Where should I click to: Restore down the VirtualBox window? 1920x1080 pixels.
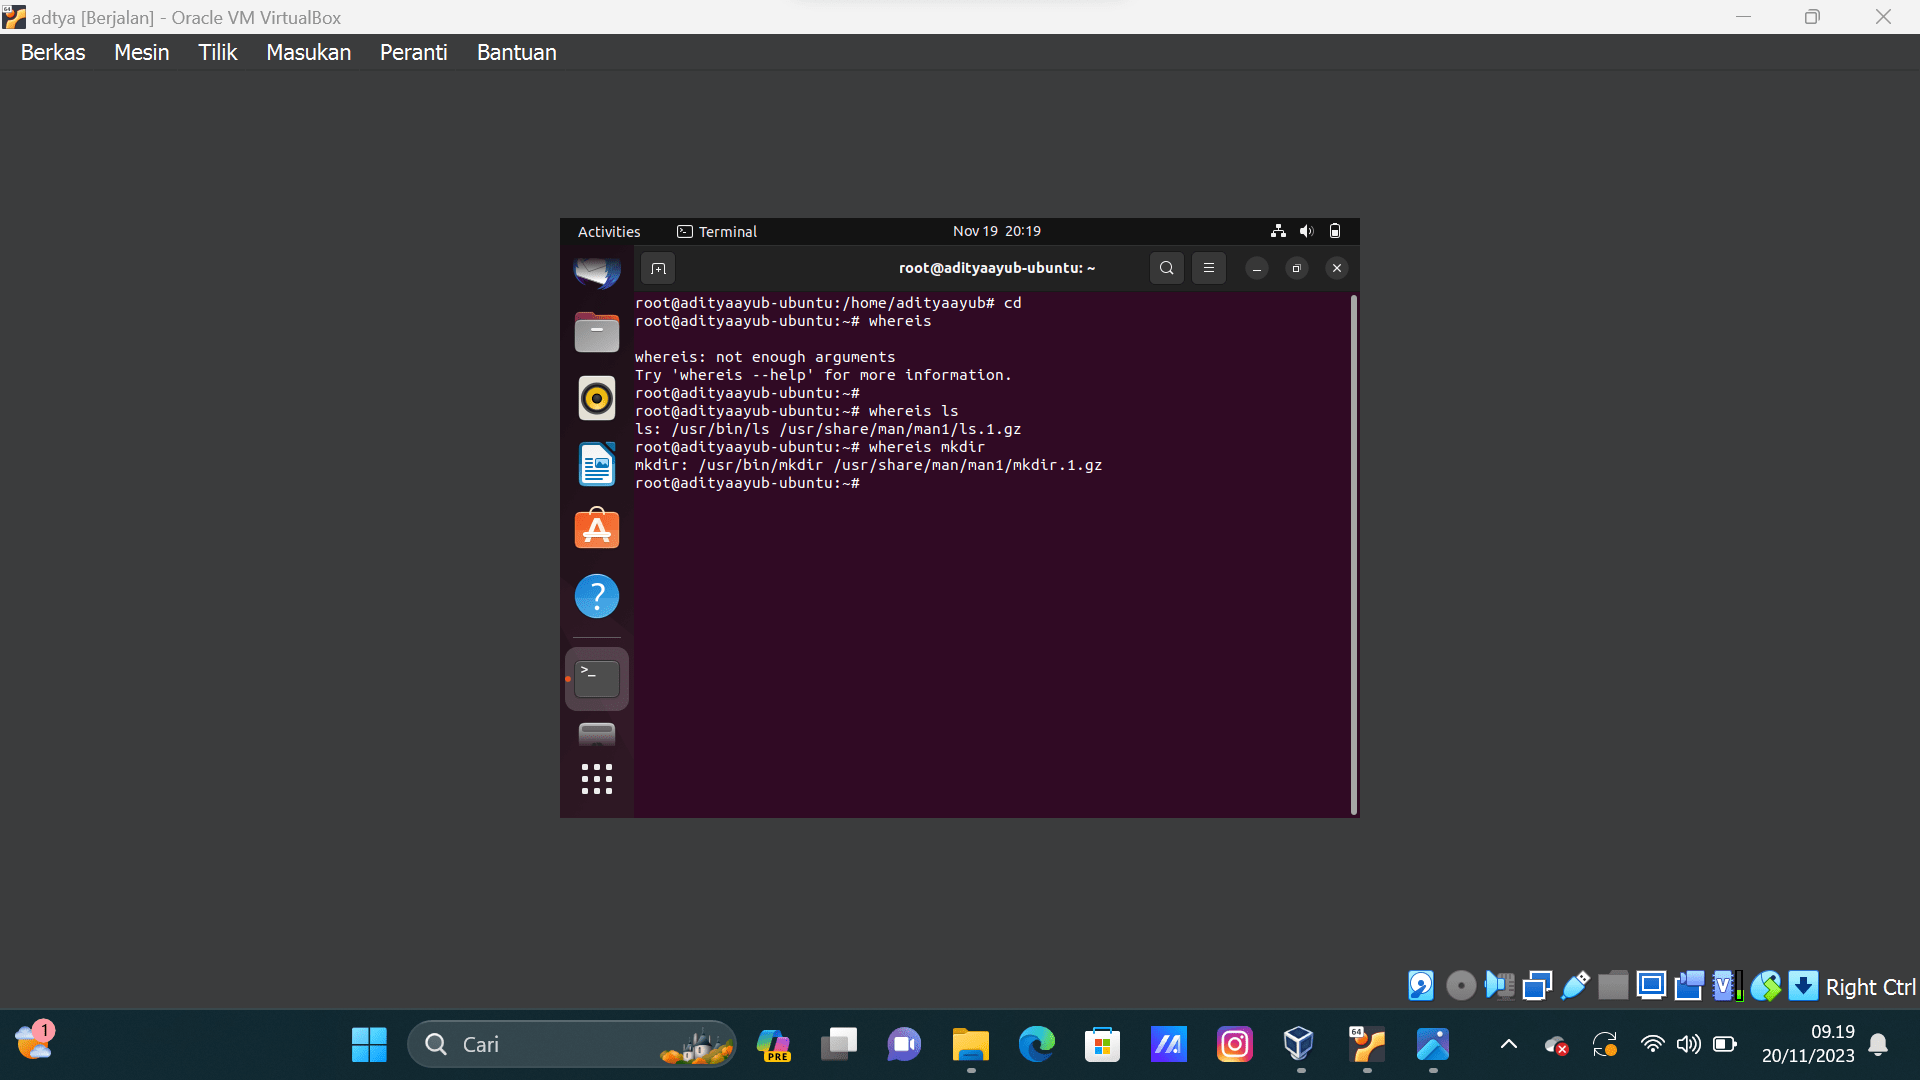(x=1812, y=17)
